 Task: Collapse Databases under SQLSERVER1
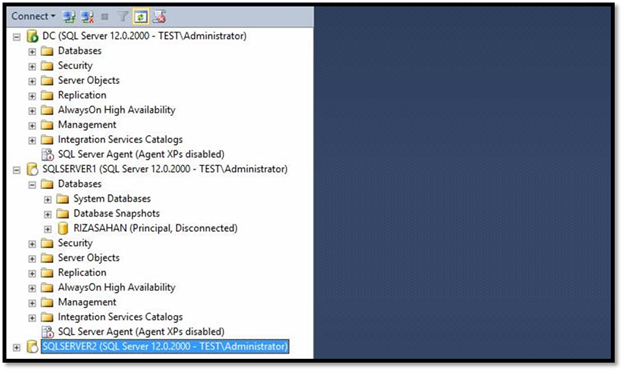click(x=32, y=185)
